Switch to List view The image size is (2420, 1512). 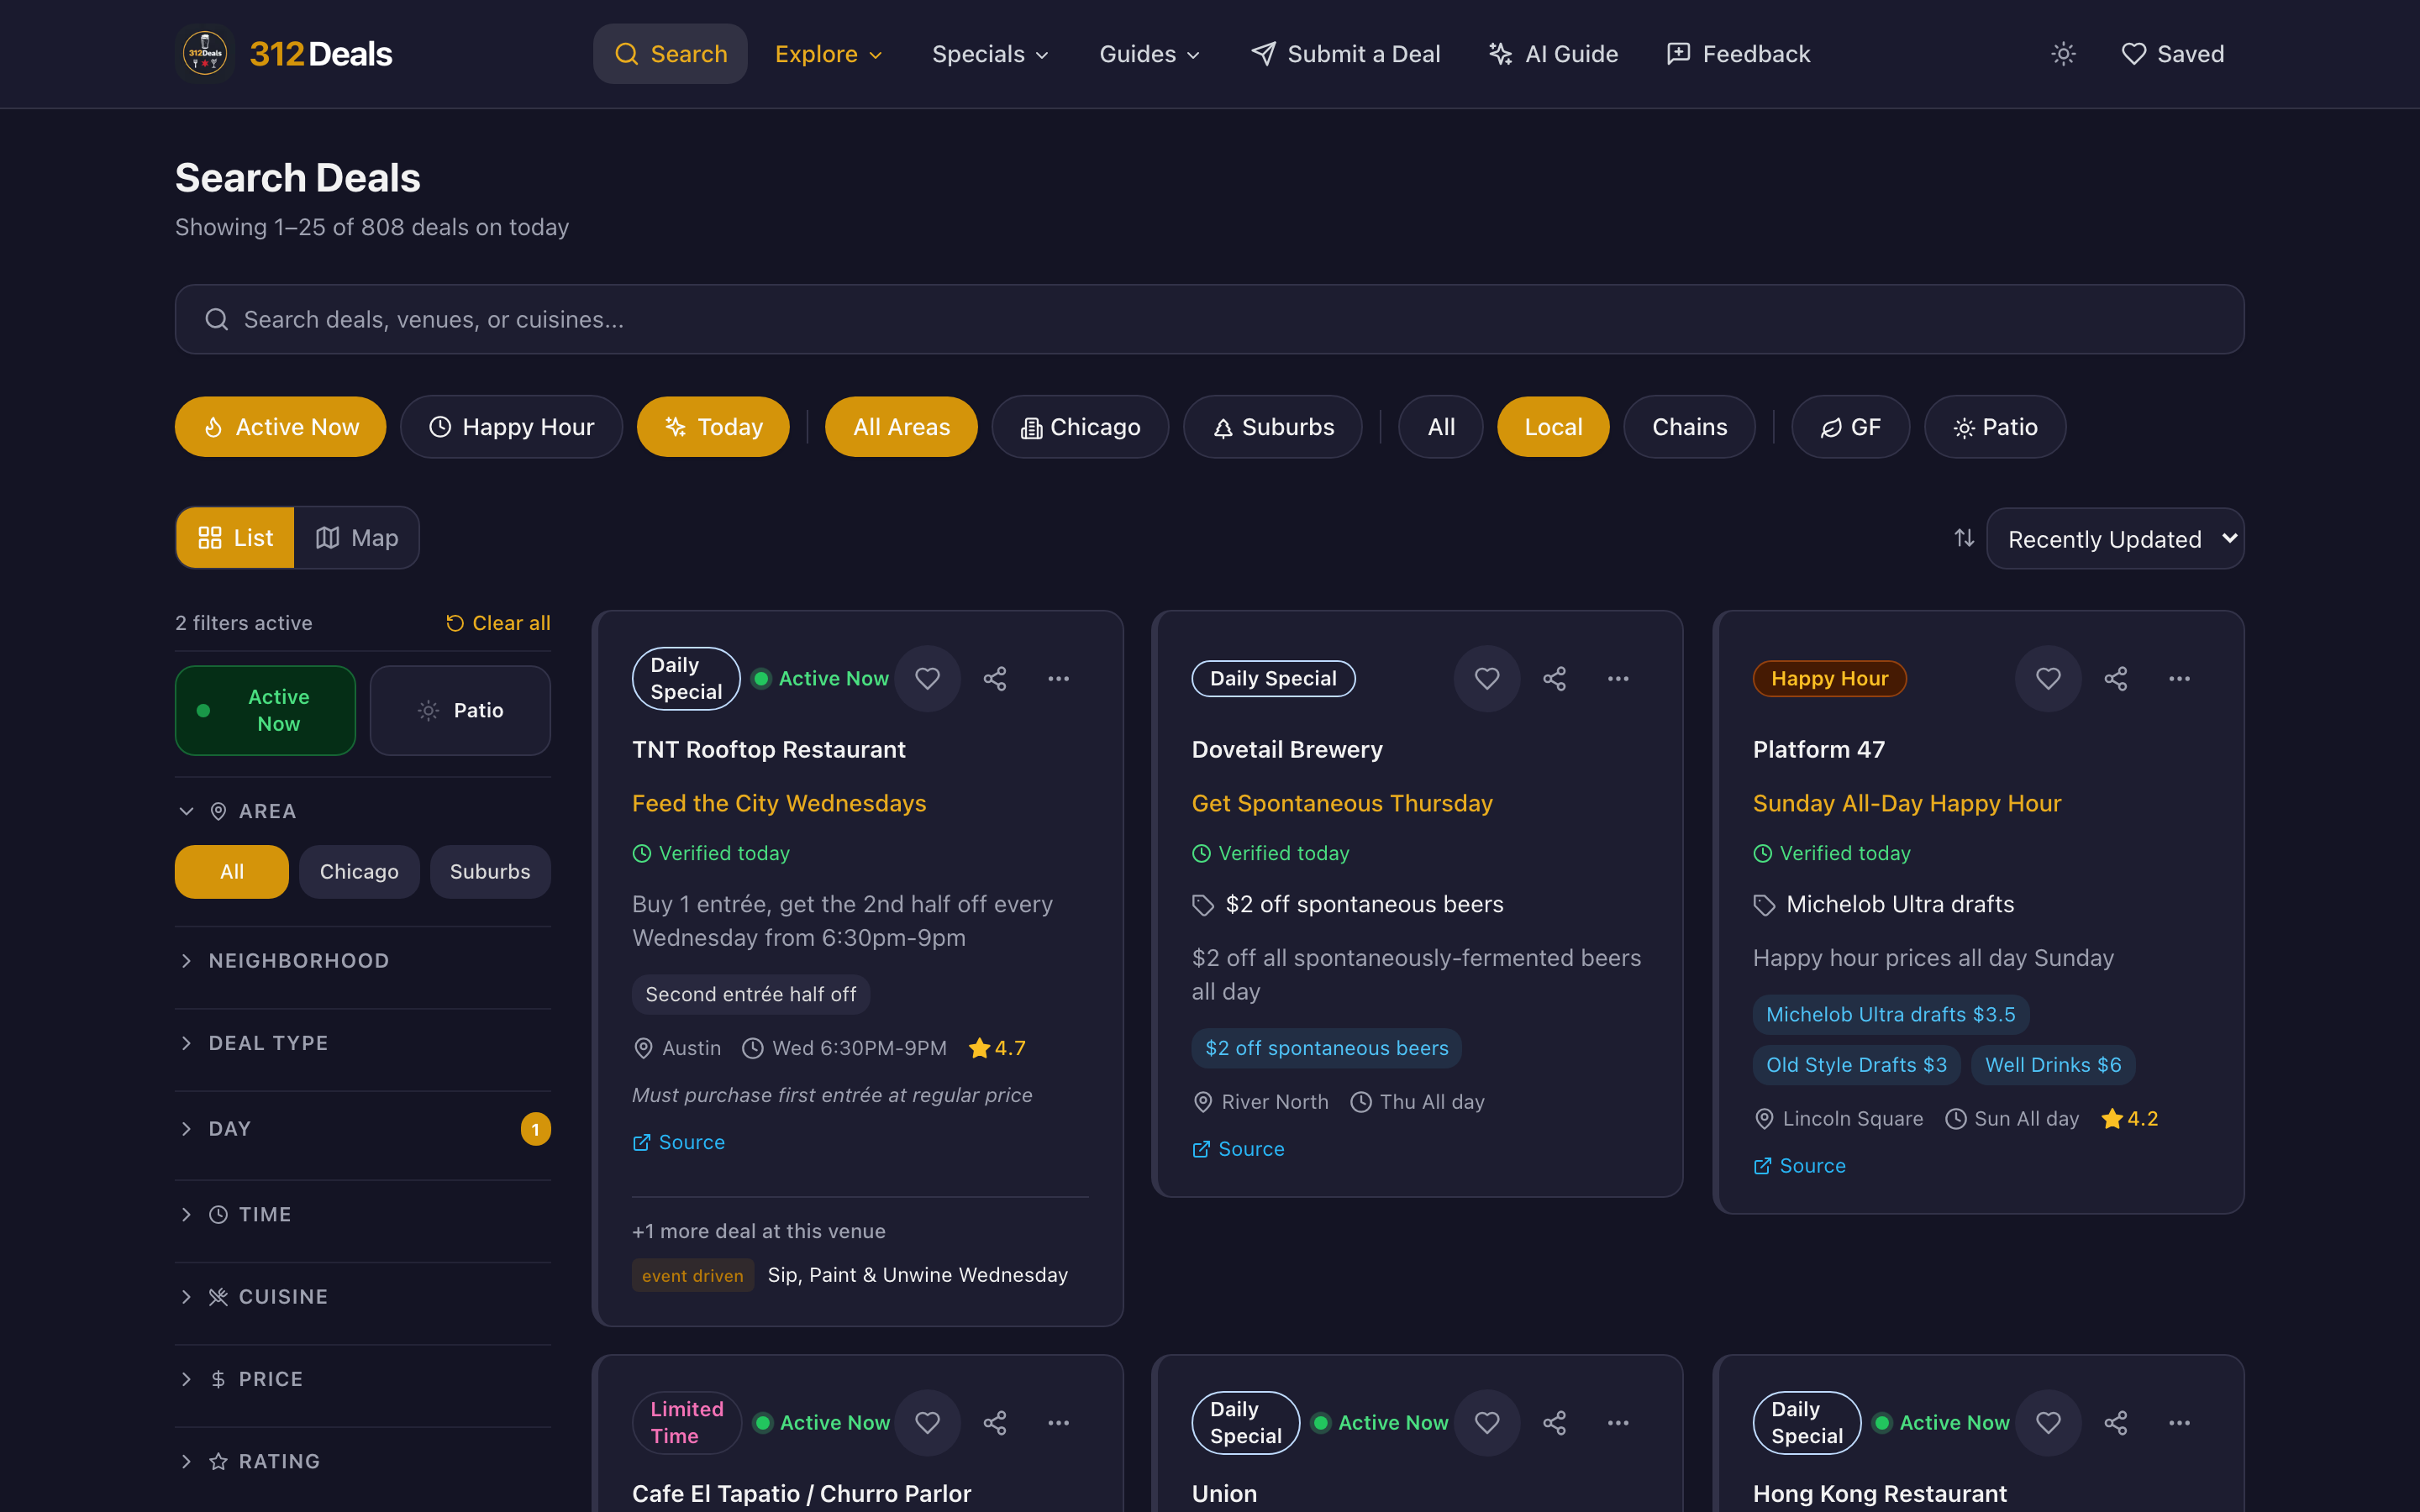tap(235, 538)
